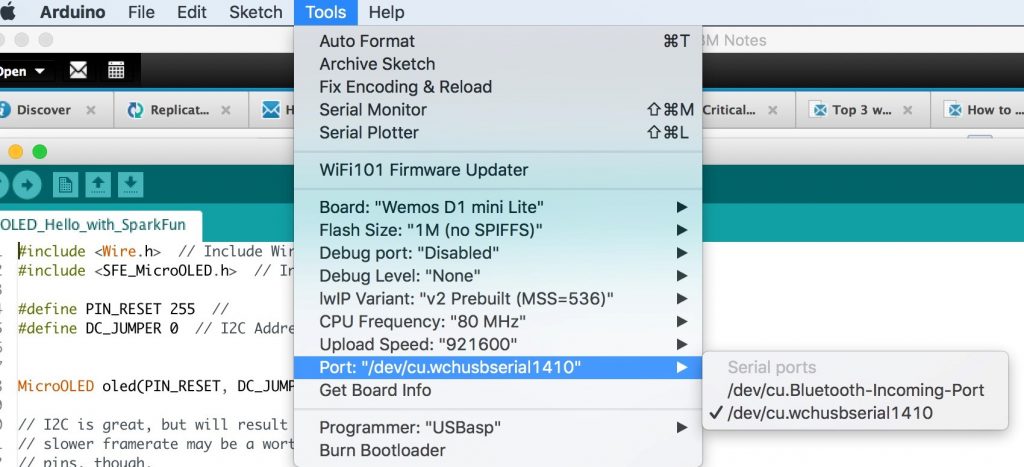
Task: Open the Open dropdown in Notes toolbar
Action: coord(22,71)
